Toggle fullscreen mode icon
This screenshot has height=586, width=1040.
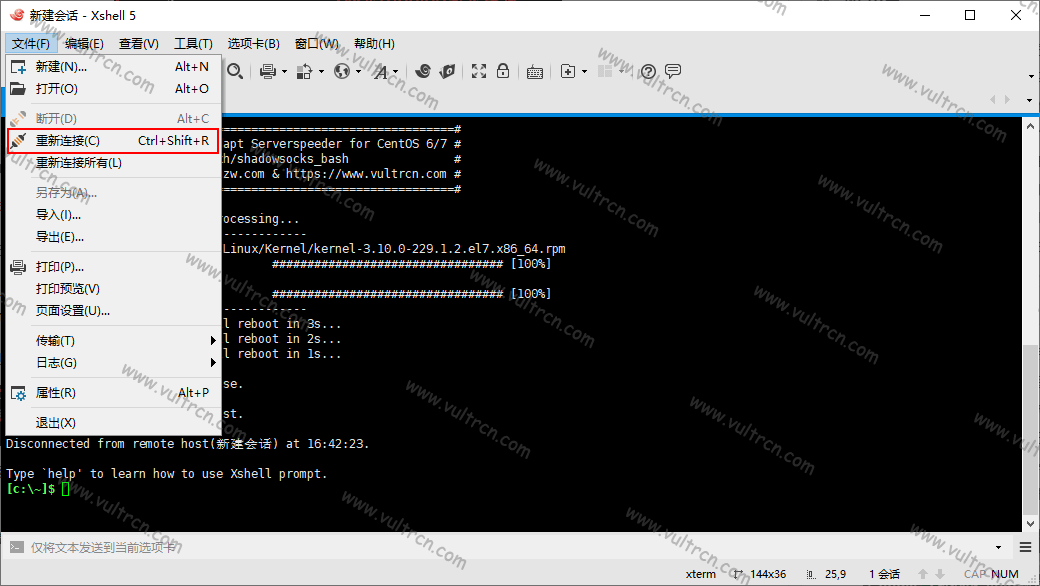[x=479, y=71]
